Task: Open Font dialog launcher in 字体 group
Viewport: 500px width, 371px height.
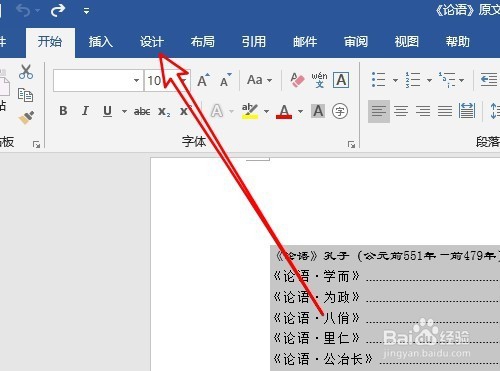Action: point(351,144)
